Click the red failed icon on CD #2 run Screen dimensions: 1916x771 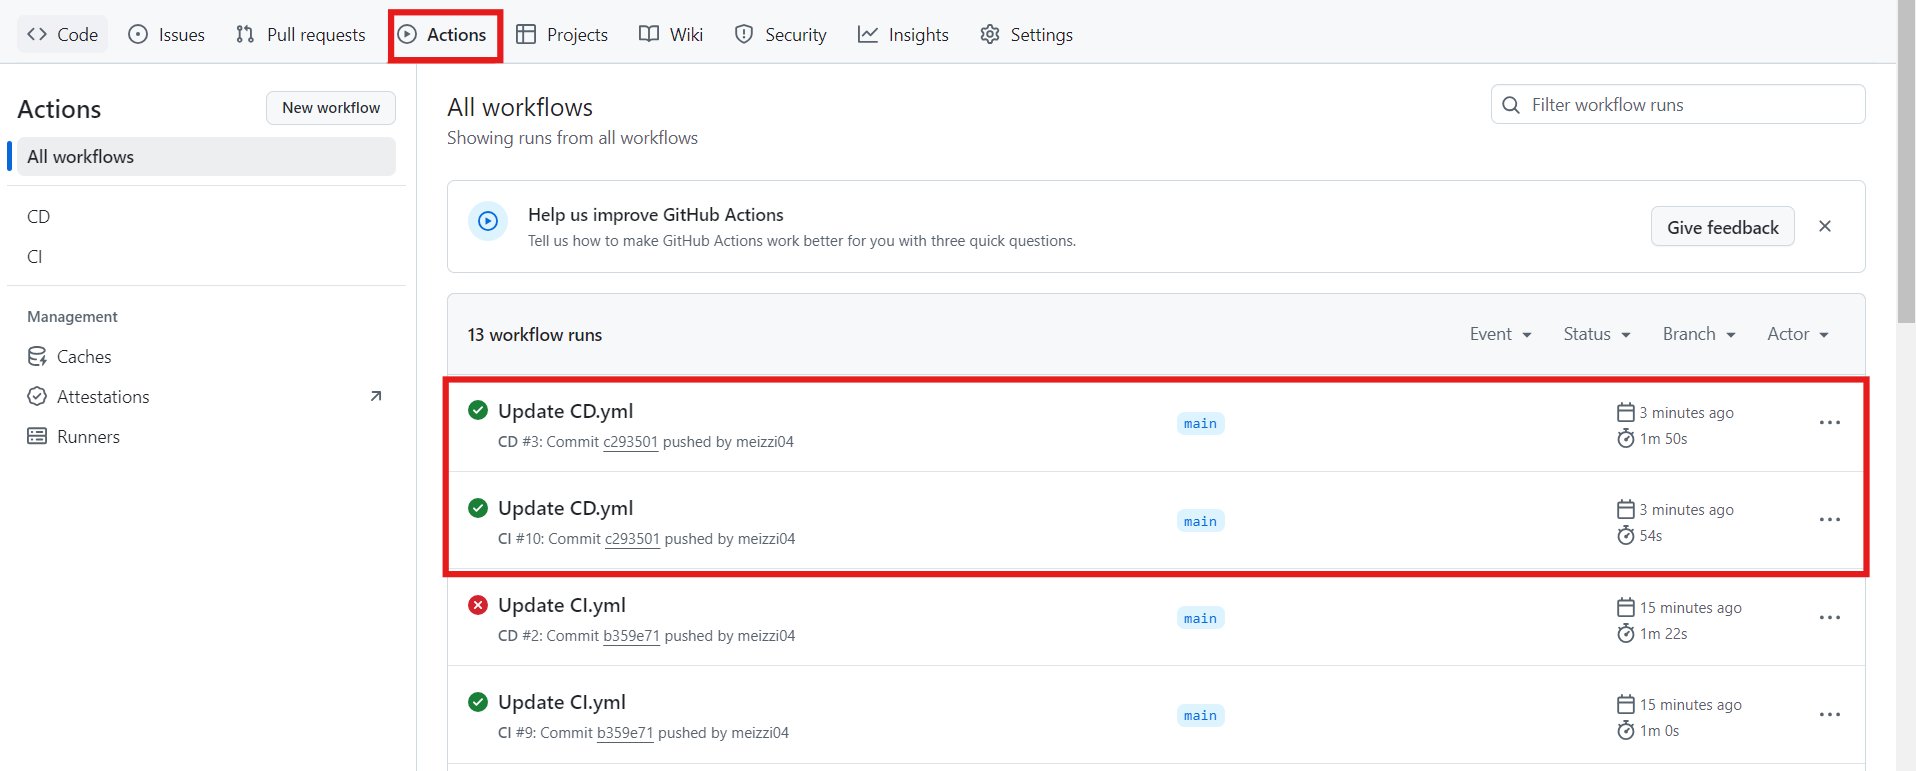(478, 604)
